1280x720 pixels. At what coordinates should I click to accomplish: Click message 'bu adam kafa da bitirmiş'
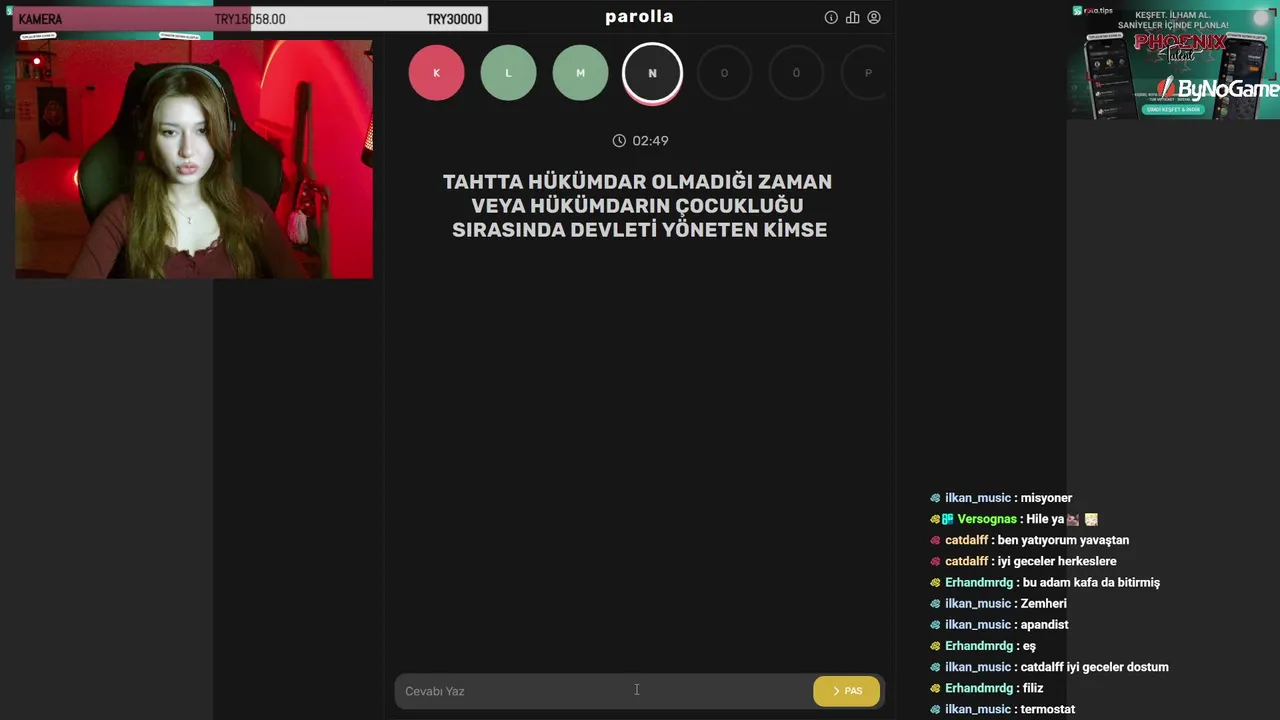point(1092,582)
